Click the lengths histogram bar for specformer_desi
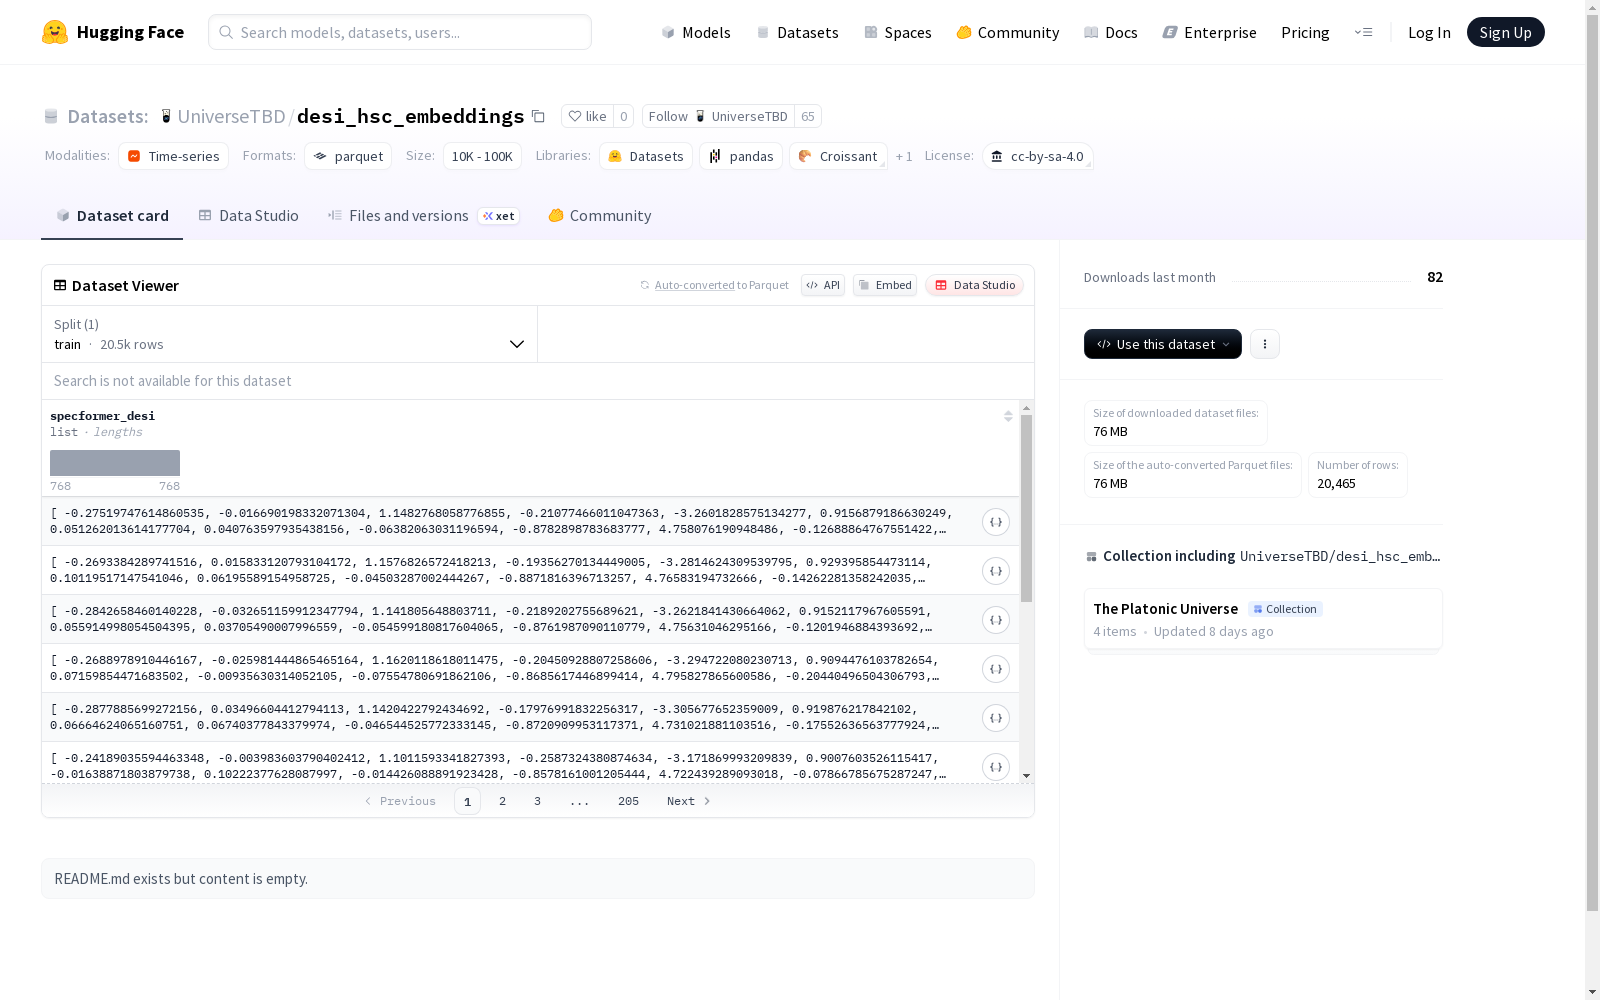Viewport: 1600px width, 1000px height. pyautogui.click(x=115, y=463)
